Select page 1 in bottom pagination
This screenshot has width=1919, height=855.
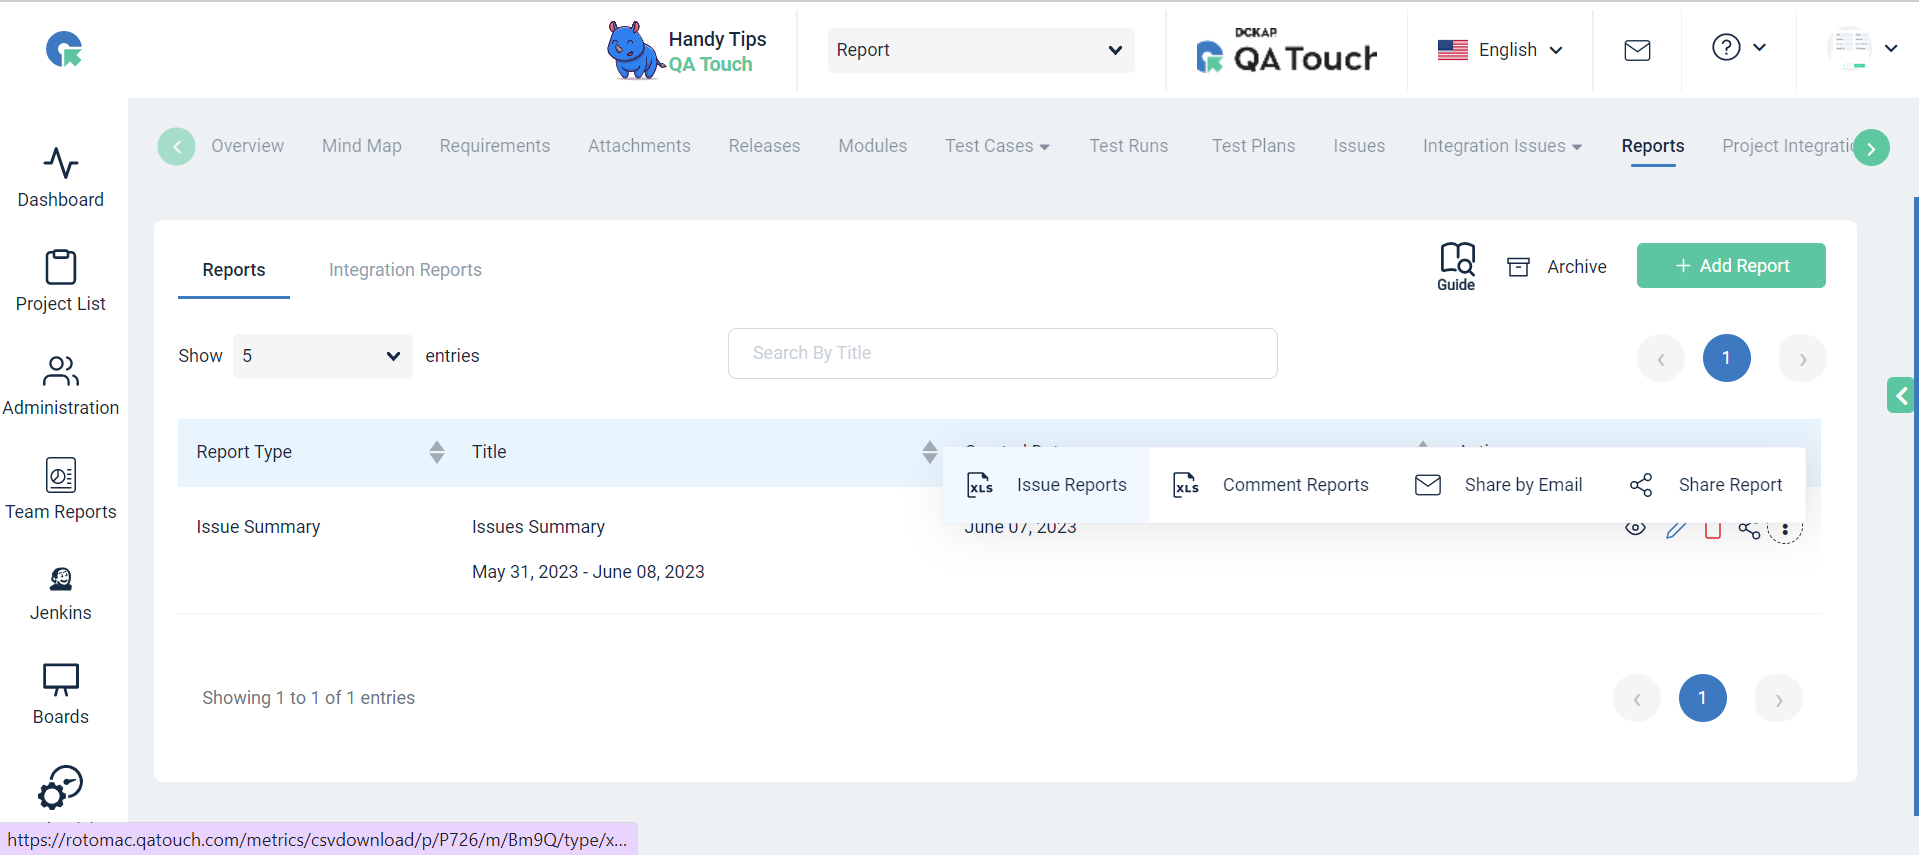1702,698
